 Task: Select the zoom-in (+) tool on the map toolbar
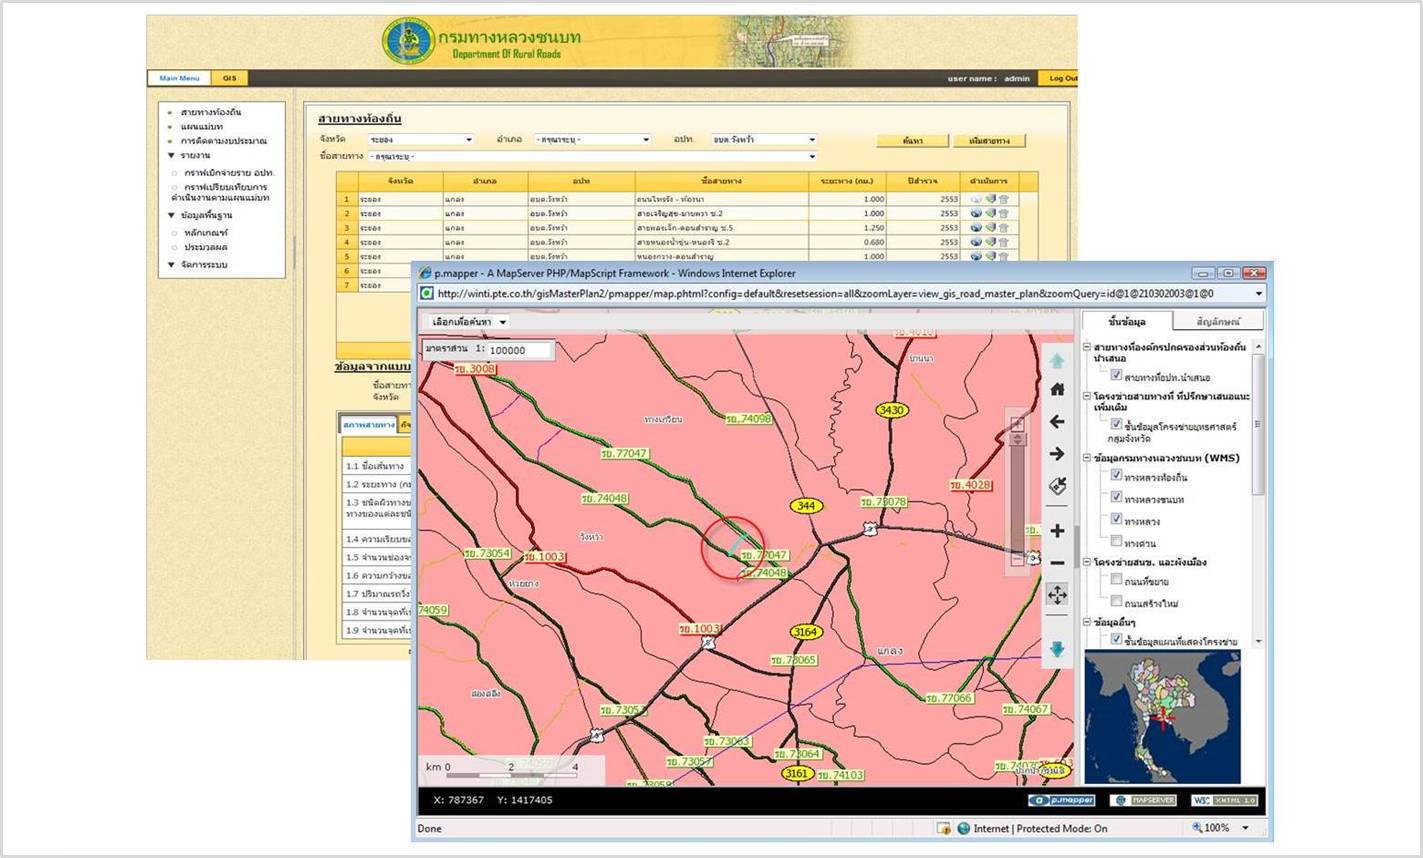point(1057,530)
